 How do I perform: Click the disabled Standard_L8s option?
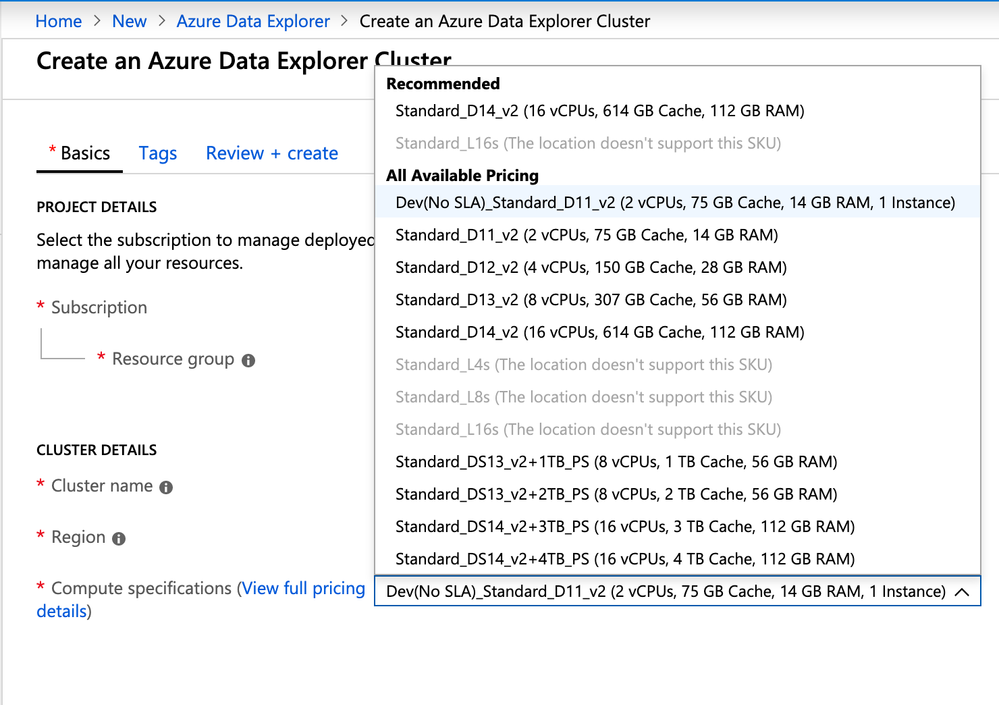click(677, 397)
